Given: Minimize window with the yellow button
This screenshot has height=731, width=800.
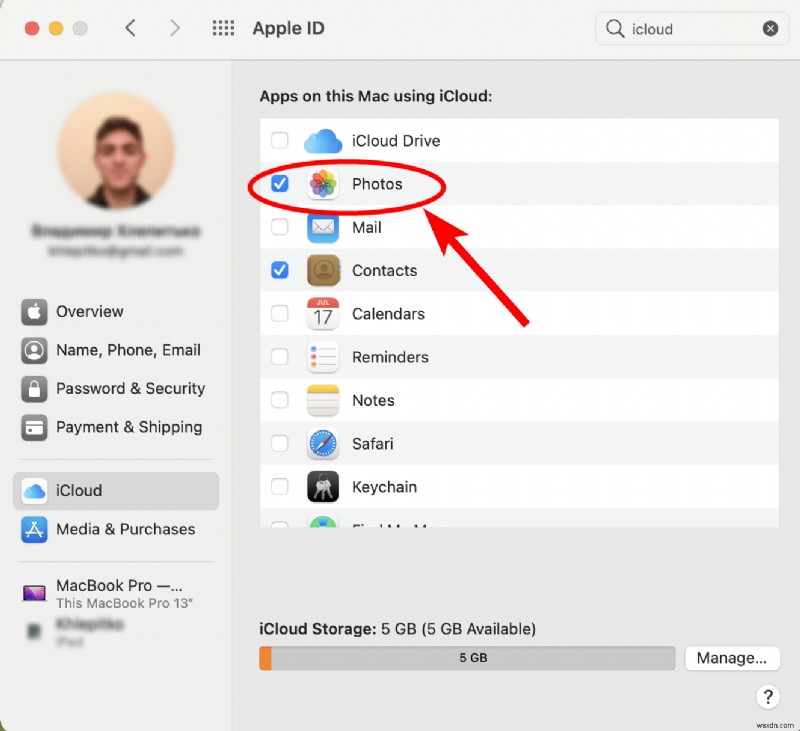Looking at the screenshot, I should [x=56, y=28].
